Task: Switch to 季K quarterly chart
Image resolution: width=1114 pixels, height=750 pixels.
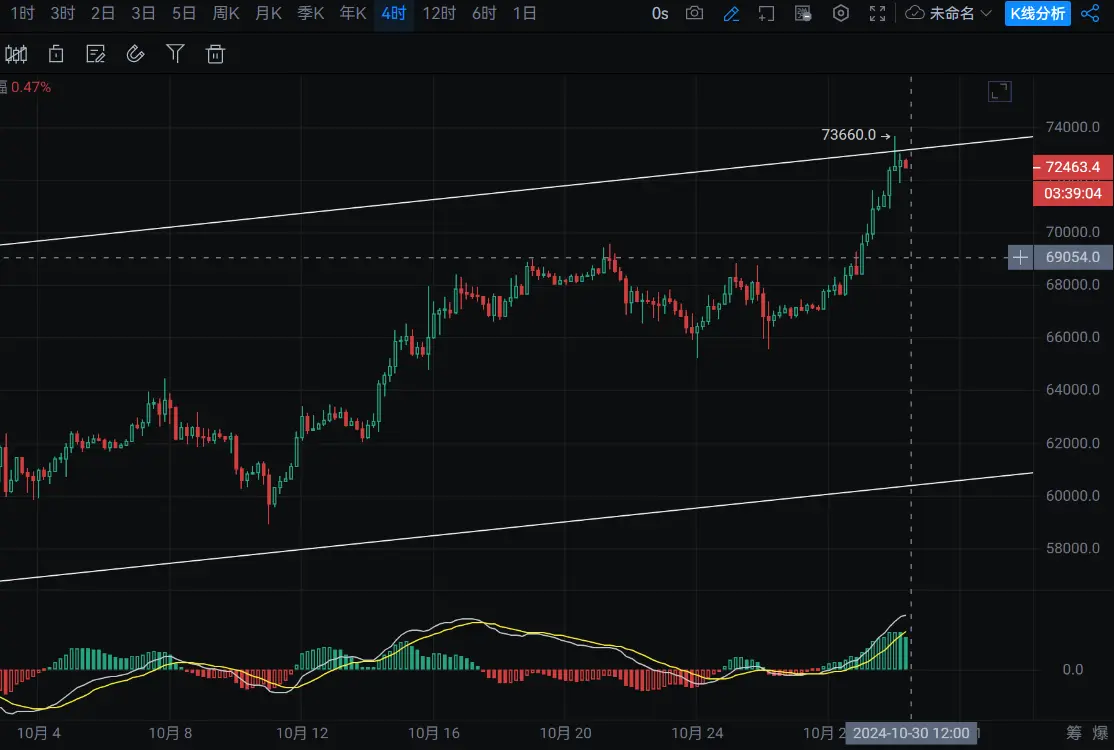Action: click(x=311, y=13)
